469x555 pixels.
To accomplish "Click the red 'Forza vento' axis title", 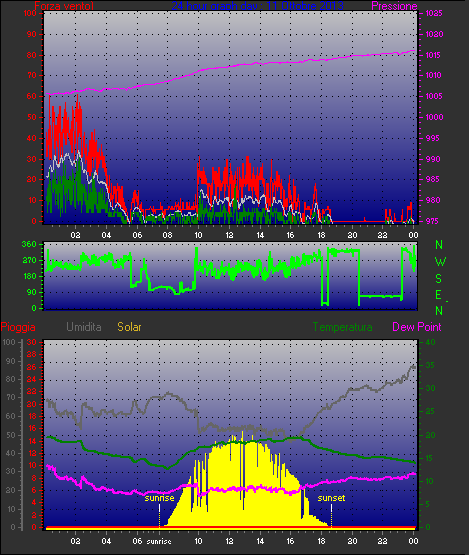I will (64, 6).
